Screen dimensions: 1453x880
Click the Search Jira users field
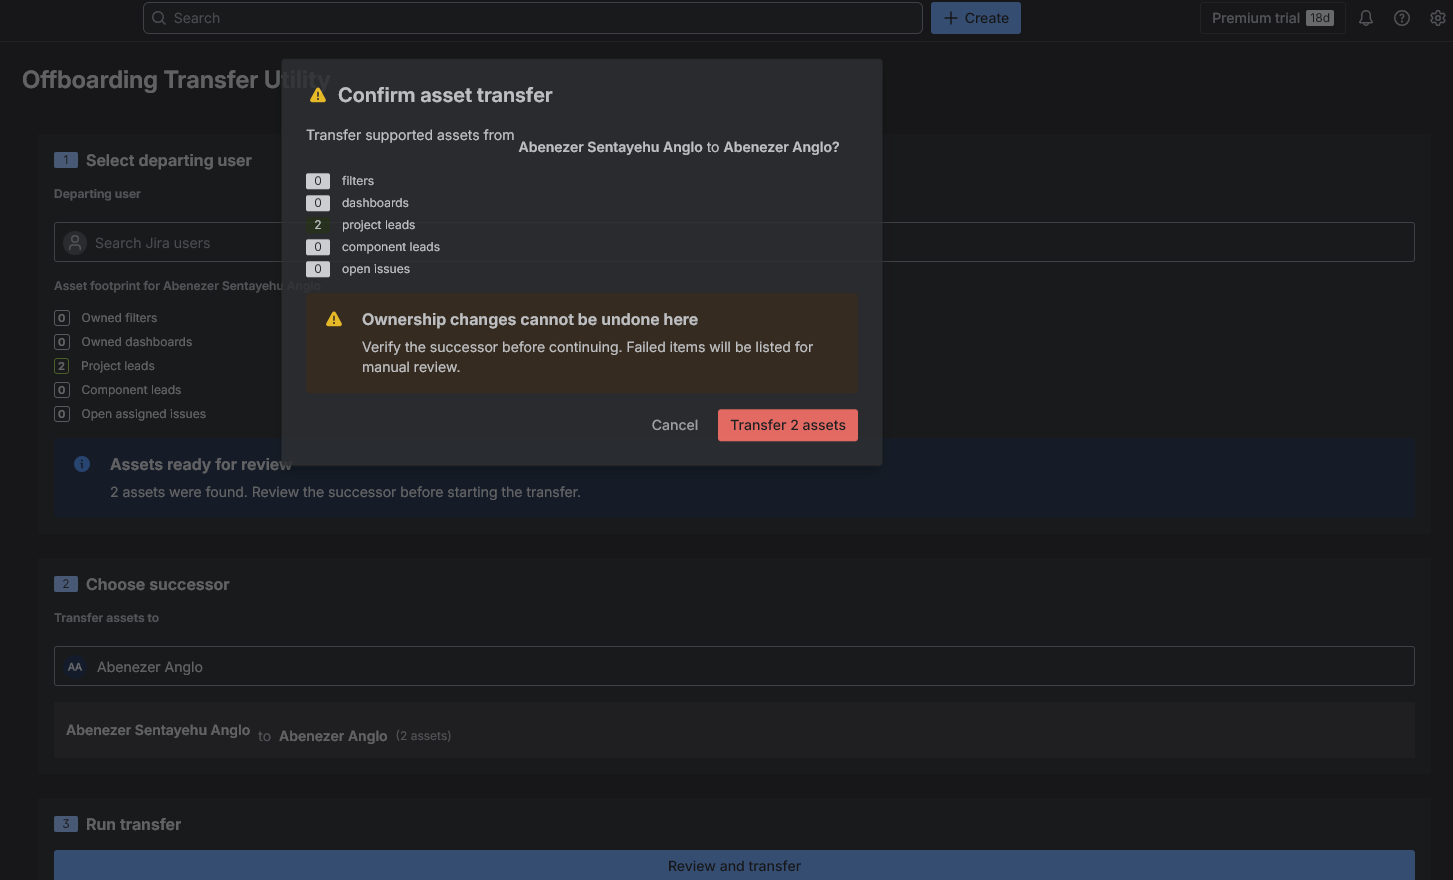tap(734, 243)
